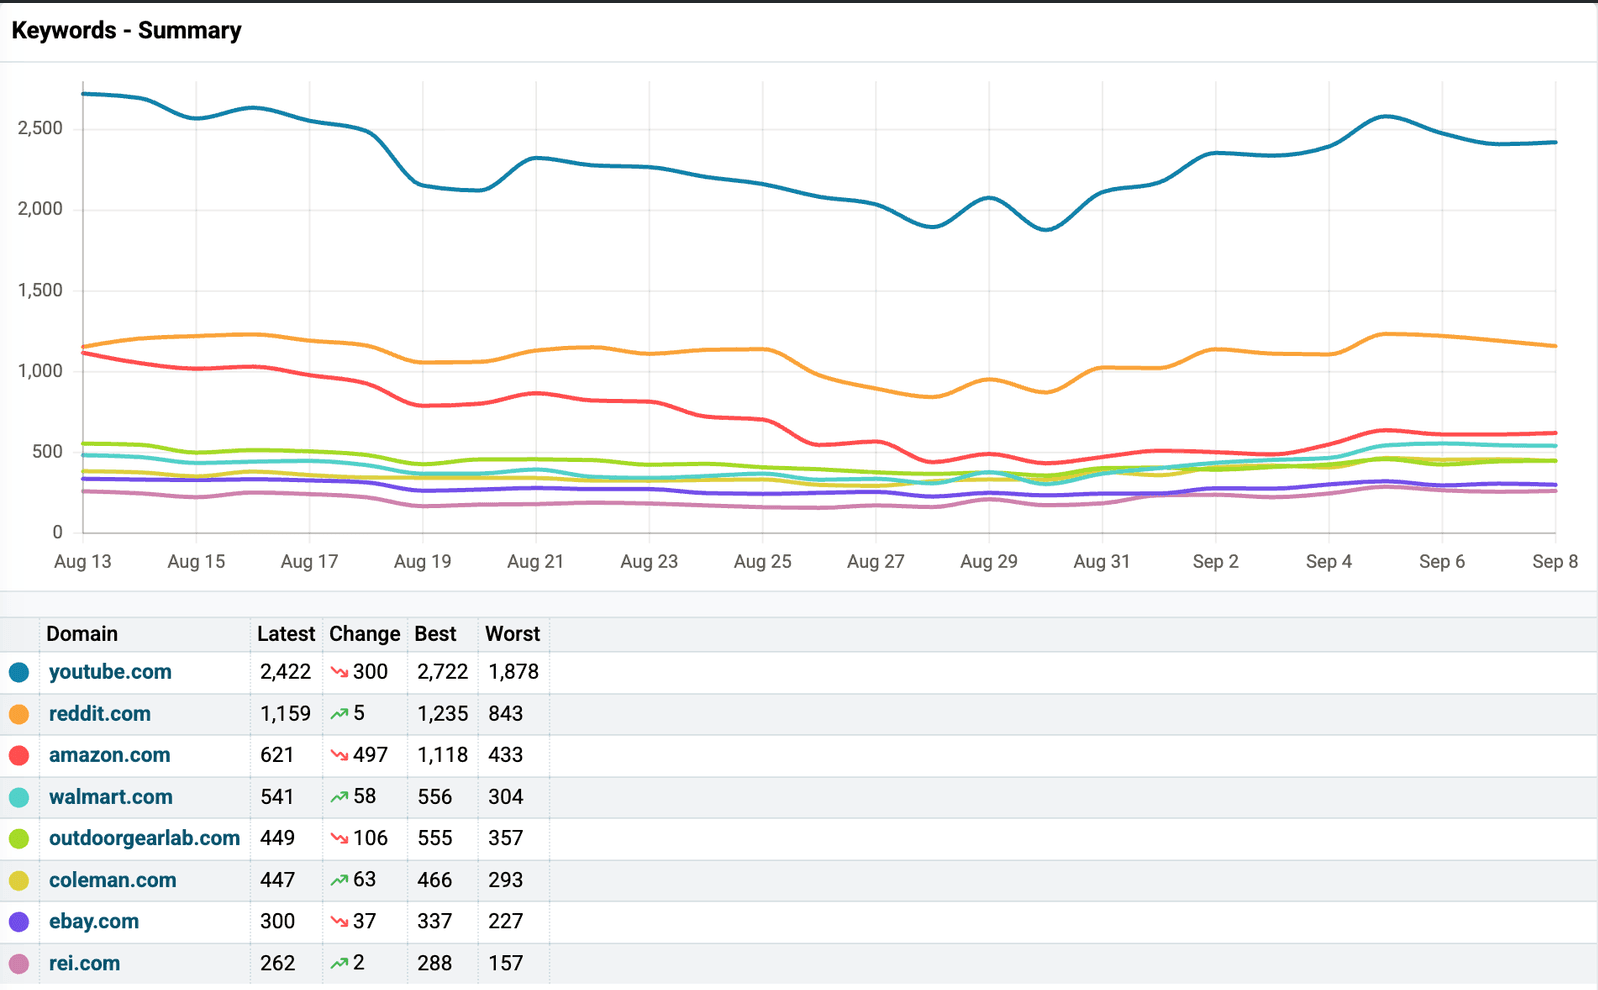Select the coleman.com yellow color dot
Viewport: 1598px width, 990px height.
[x=19, y=880]
